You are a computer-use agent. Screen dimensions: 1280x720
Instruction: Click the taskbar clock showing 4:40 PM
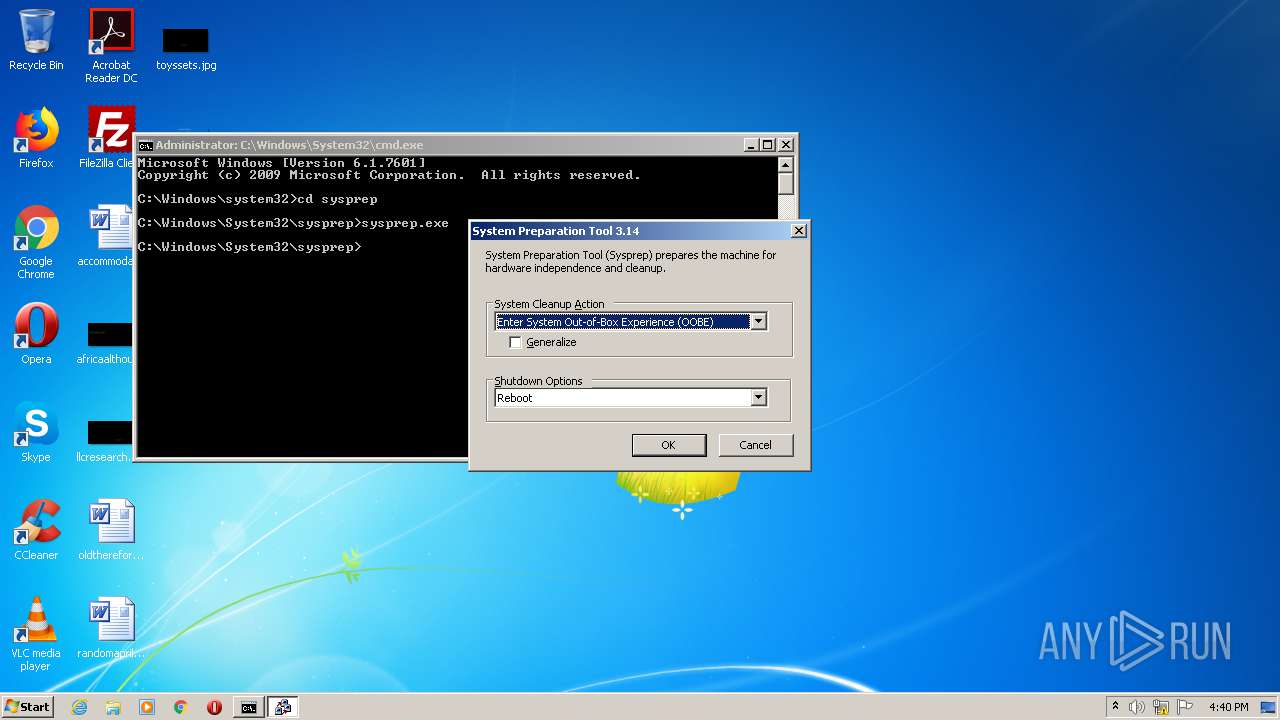pos(1228,707)
